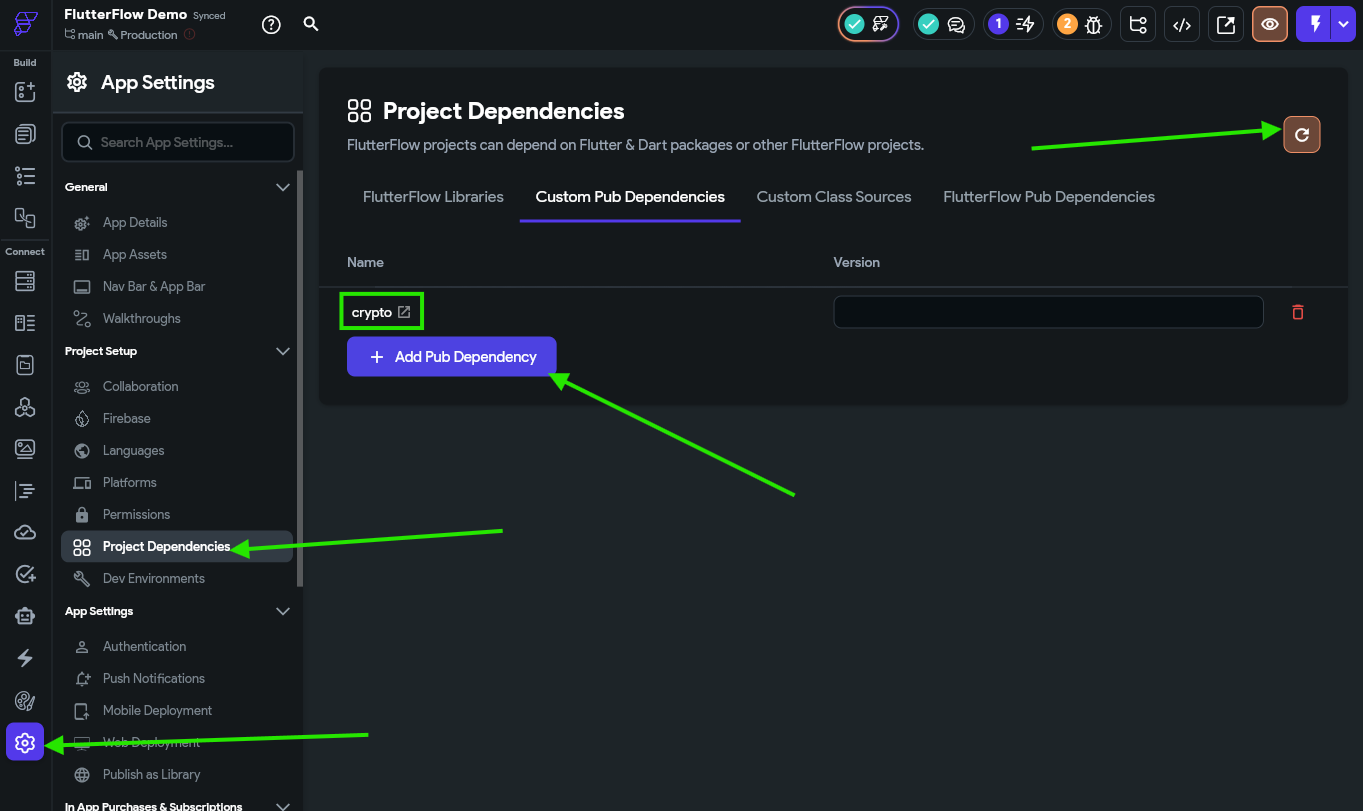Click the comments status pill with checkmark
This screenshot has height=811, width=1363.
pyautogui.click(x=943, y=25)
